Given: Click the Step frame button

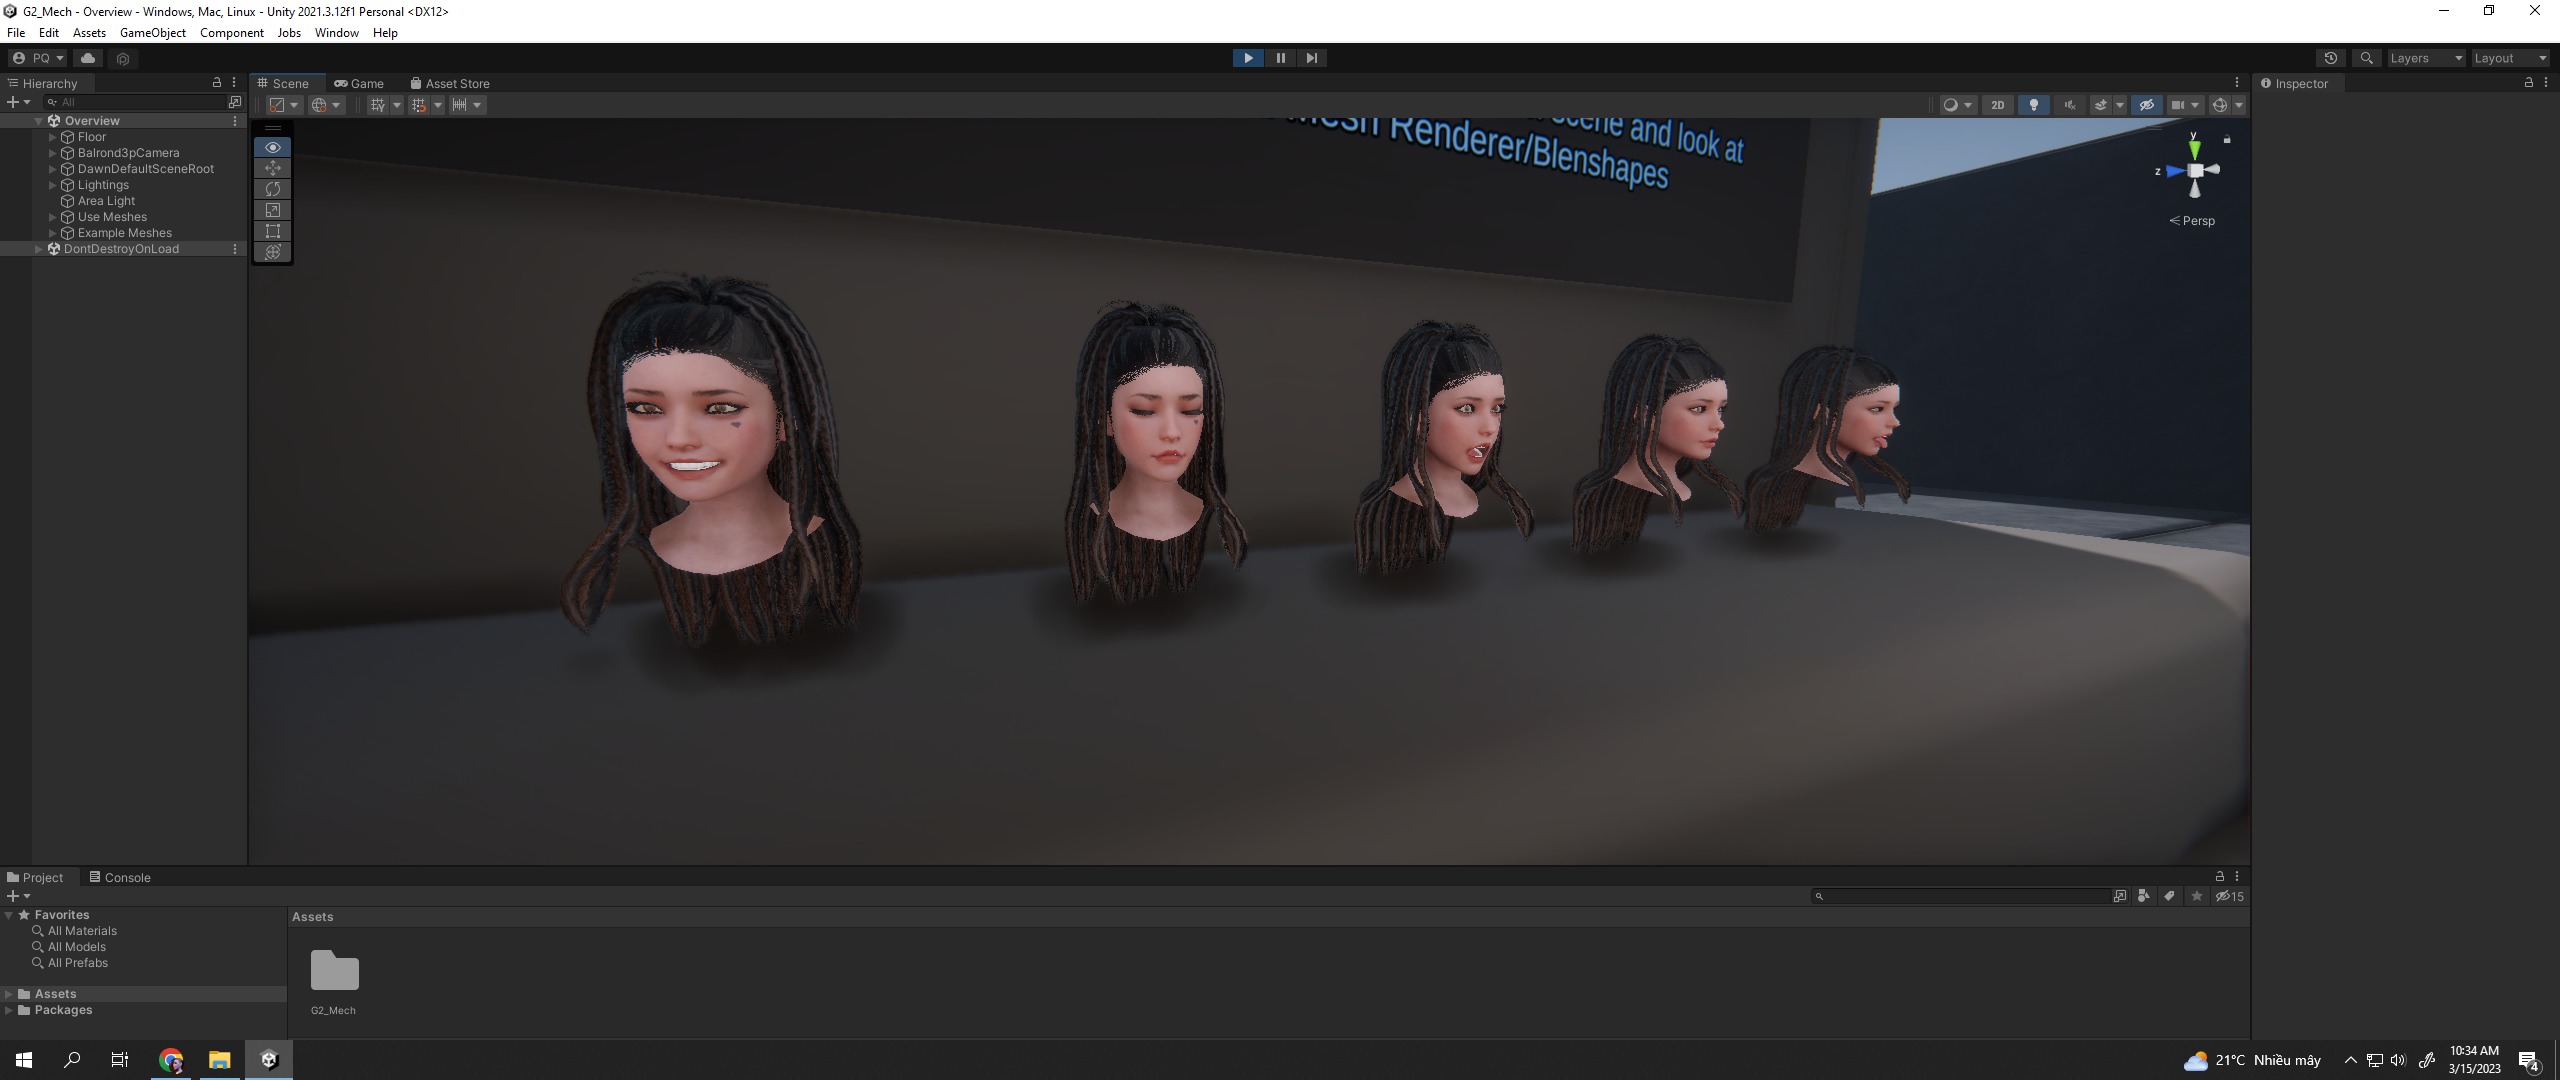Looking at the screenshot, I should (1311, 58).
